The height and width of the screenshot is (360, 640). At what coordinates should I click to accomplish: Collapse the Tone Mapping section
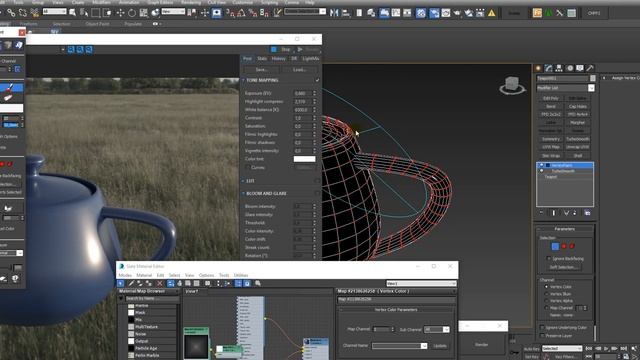[x=244, y=80]
